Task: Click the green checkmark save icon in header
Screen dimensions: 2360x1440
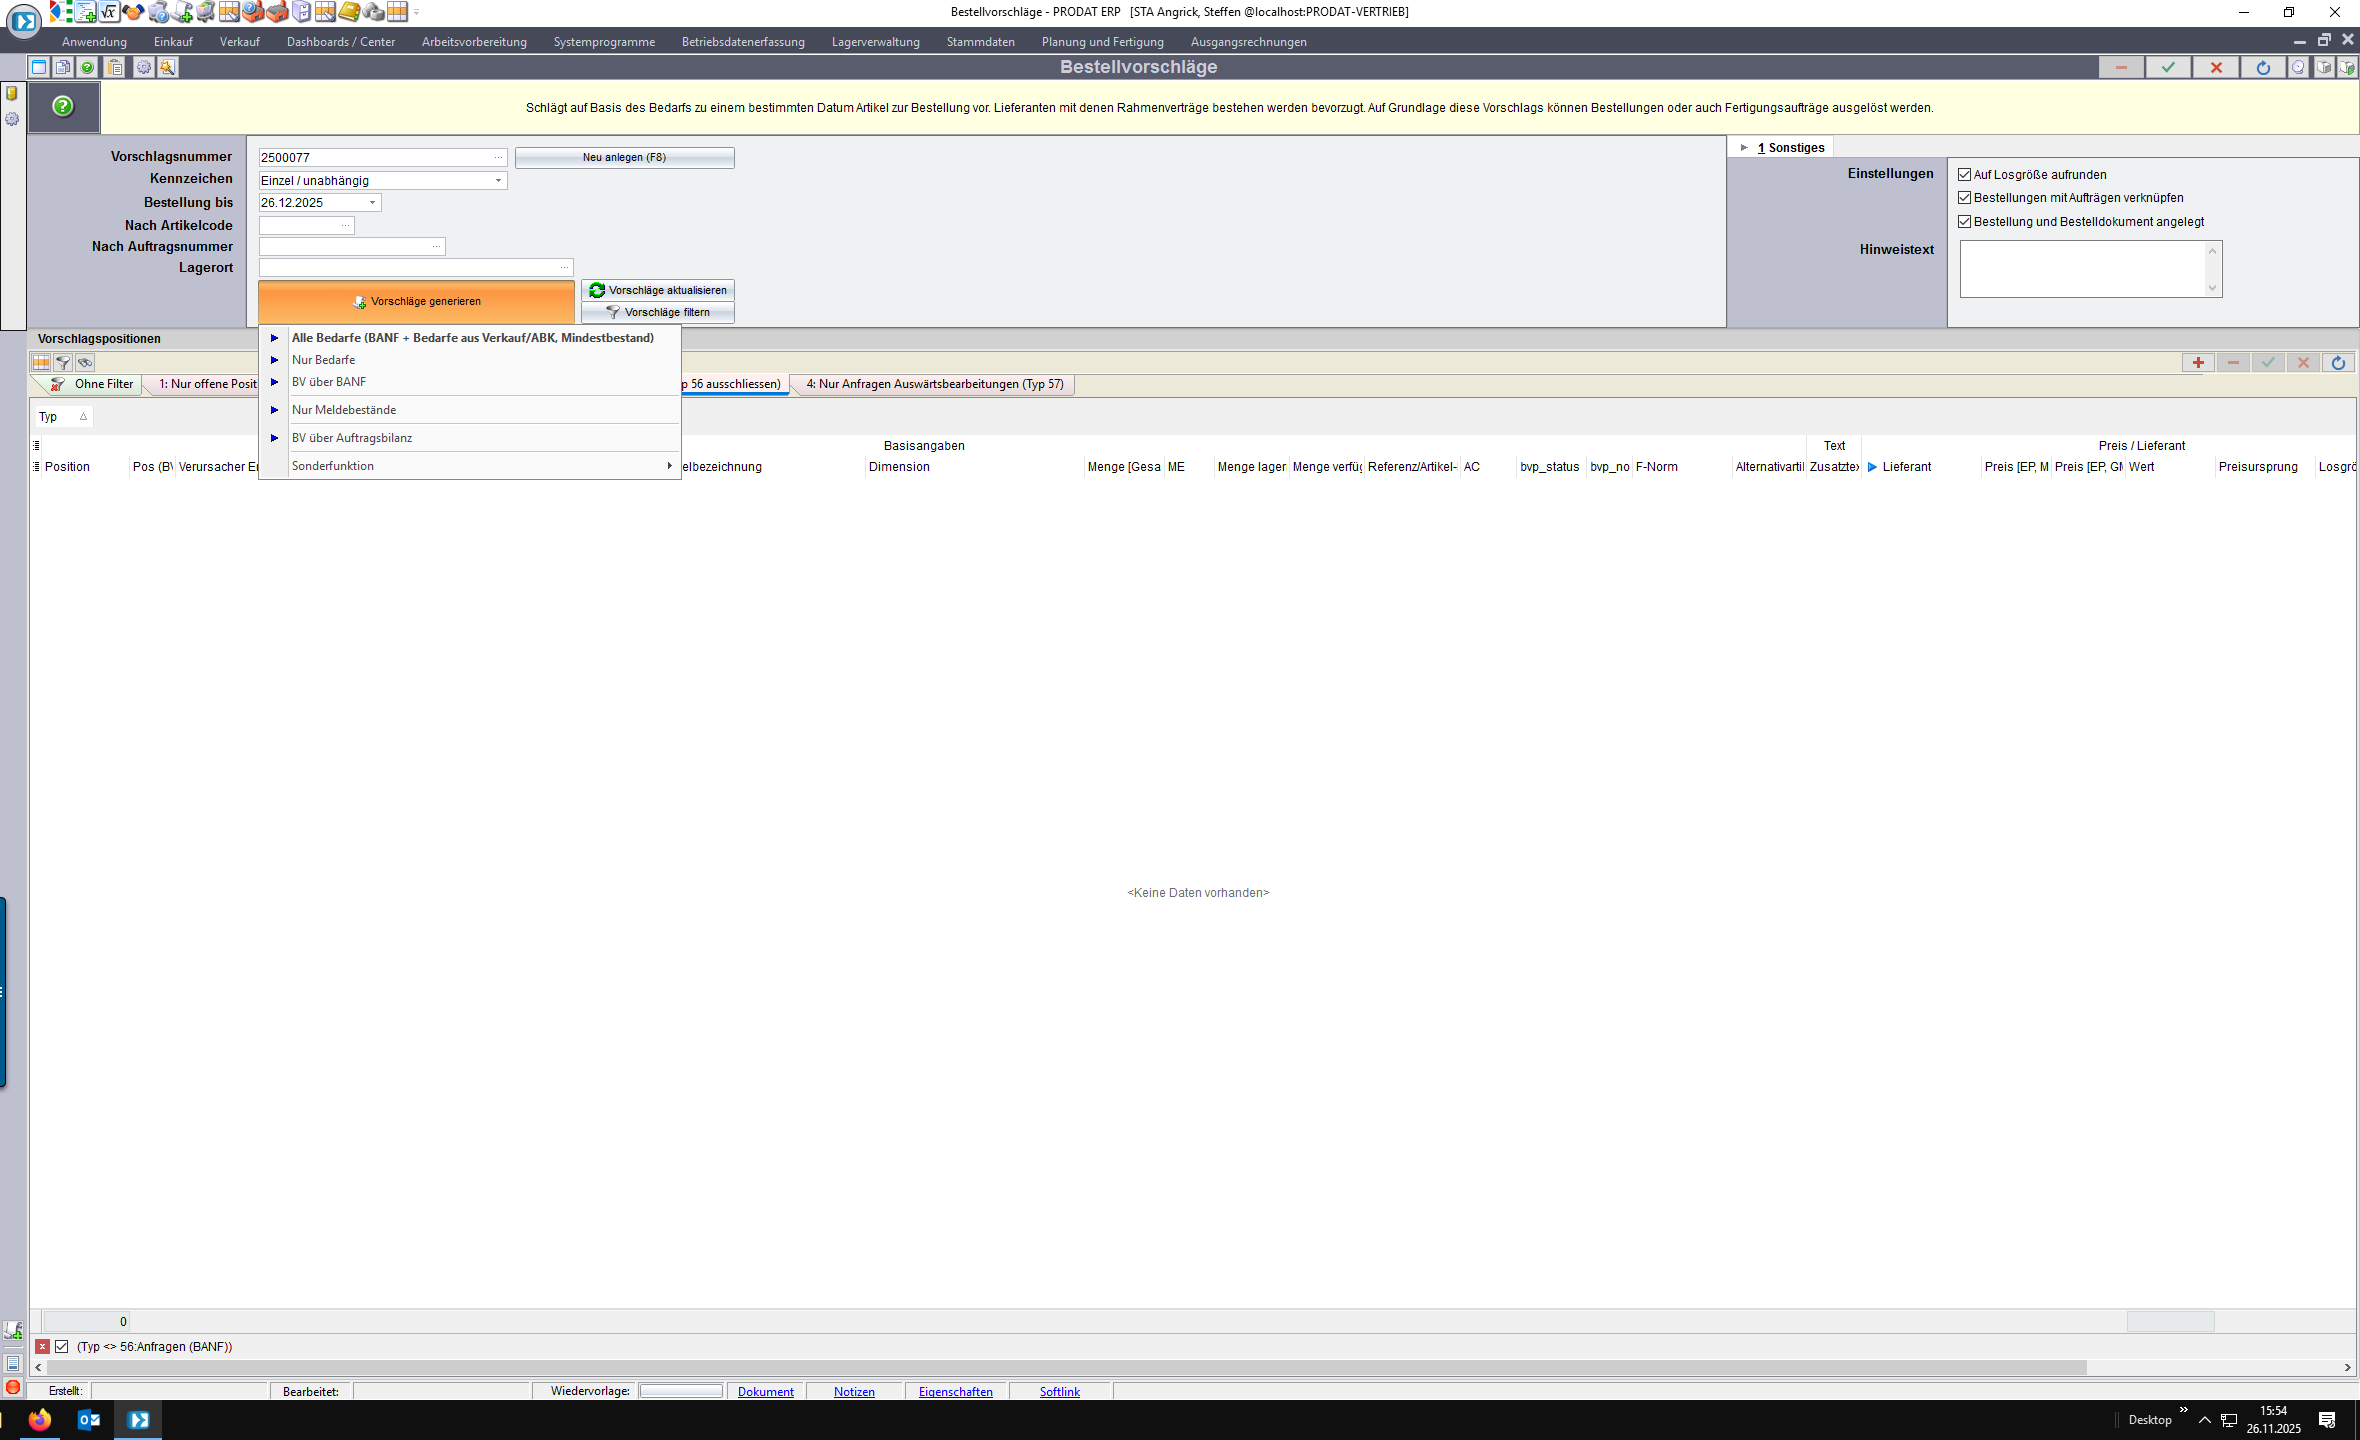Action: [x=2168, y=67]
